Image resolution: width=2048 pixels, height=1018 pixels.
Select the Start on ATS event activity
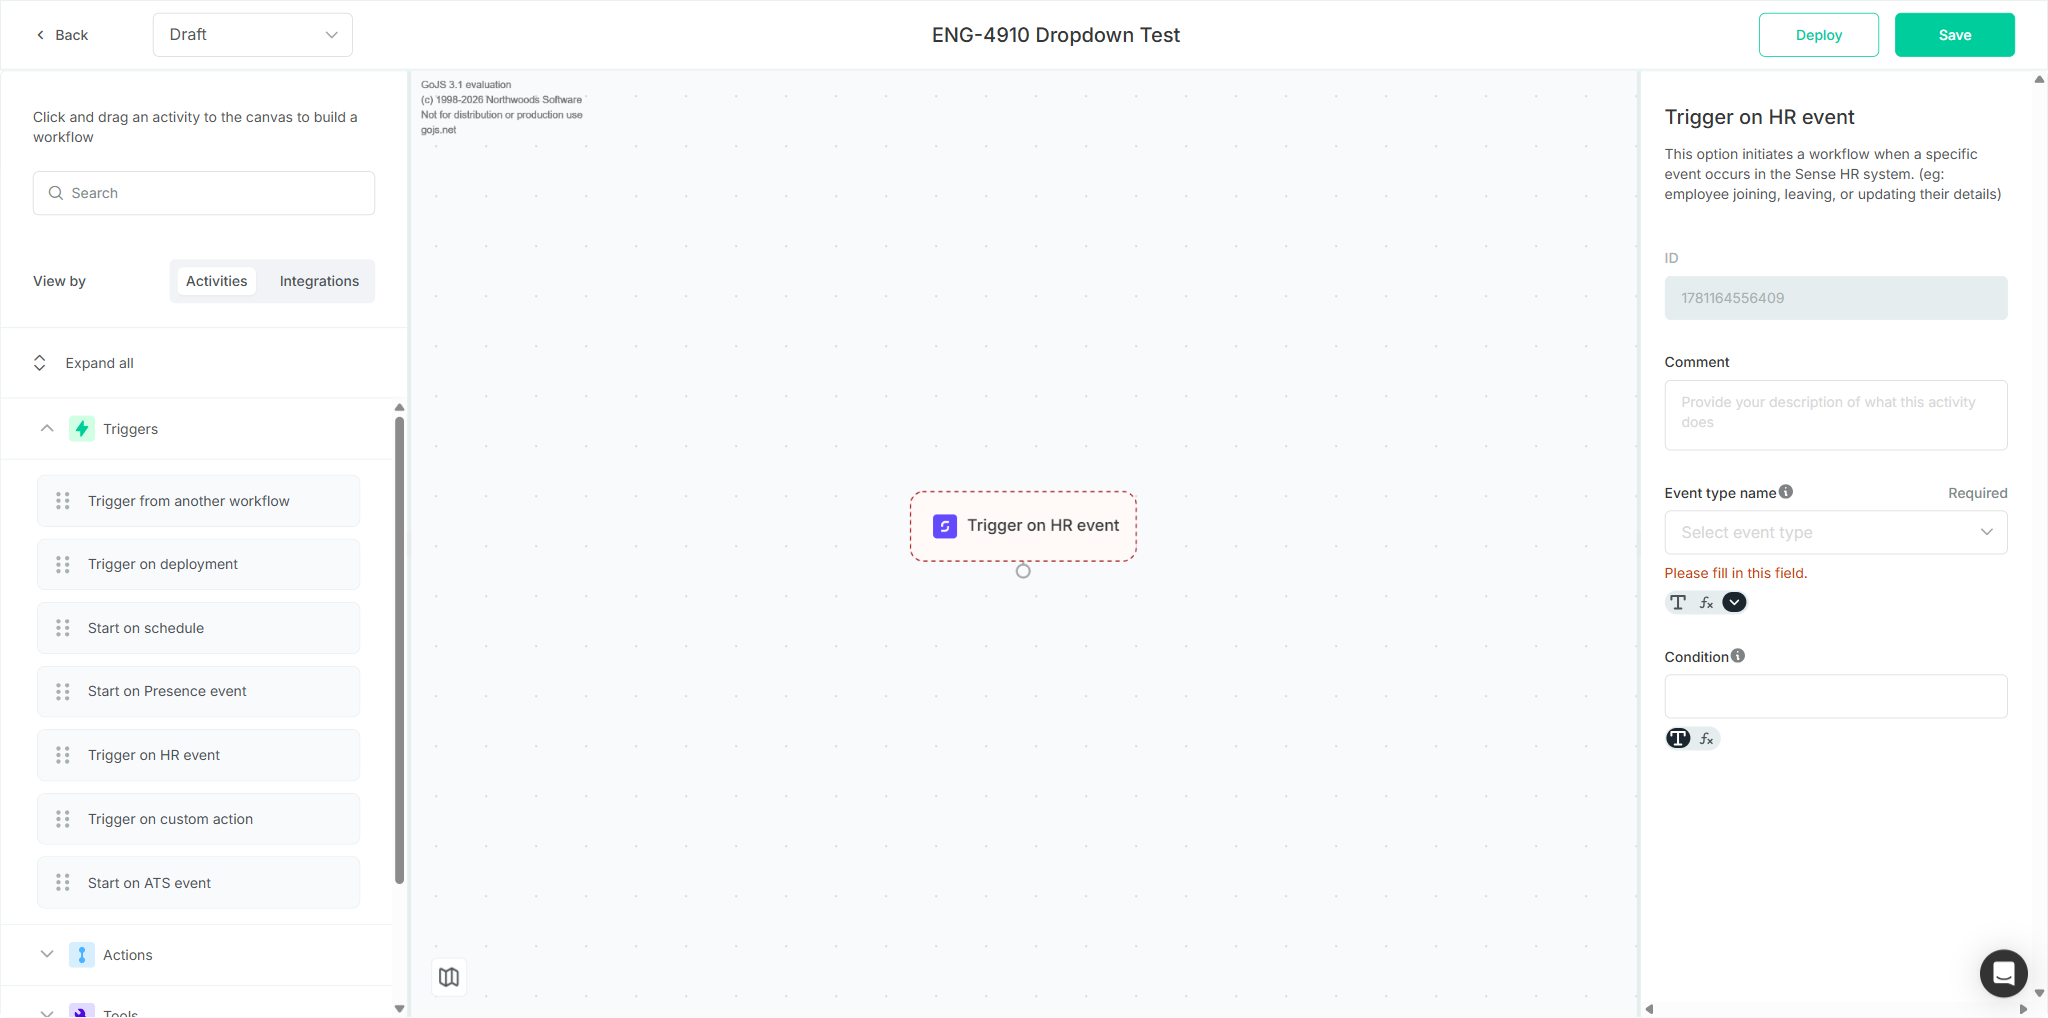click(198, 883)
